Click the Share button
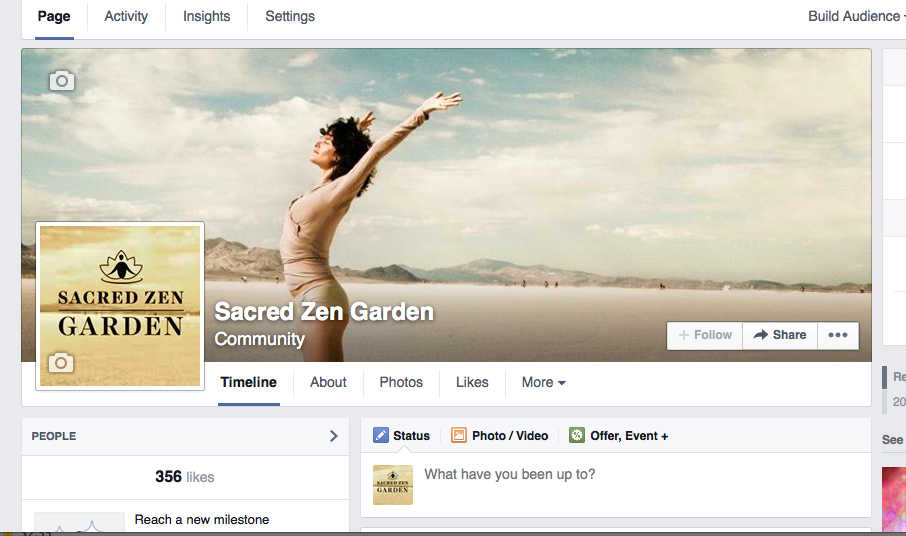The width and height of the screenshot is (906, 536). (780, 335)
